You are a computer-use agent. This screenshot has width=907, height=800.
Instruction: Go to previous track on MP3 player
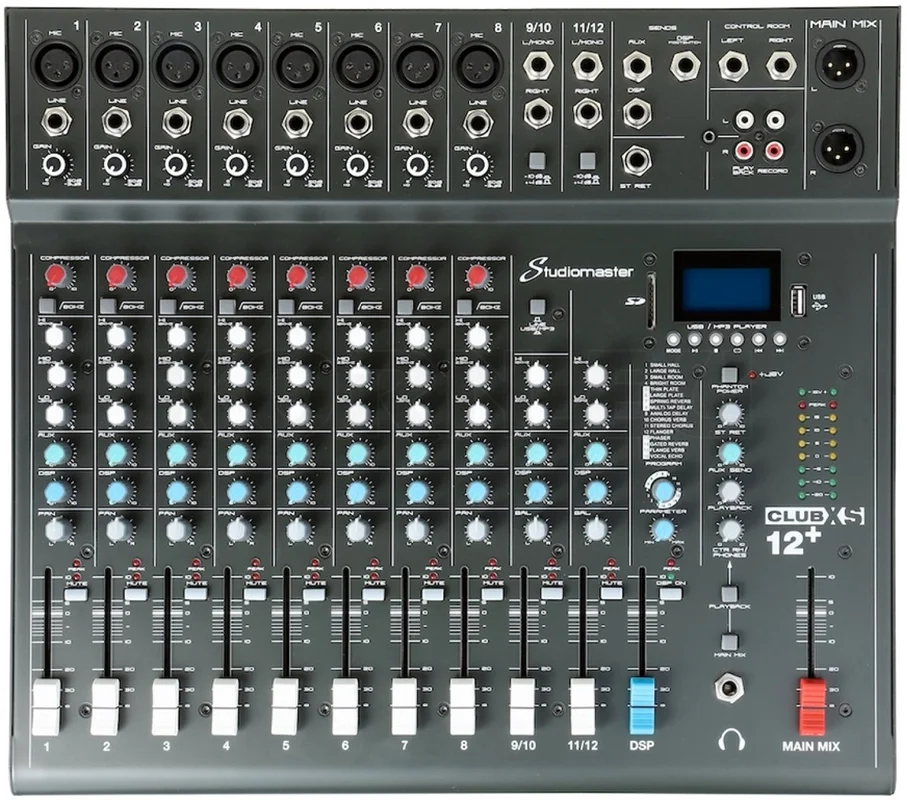click(758, 340)
